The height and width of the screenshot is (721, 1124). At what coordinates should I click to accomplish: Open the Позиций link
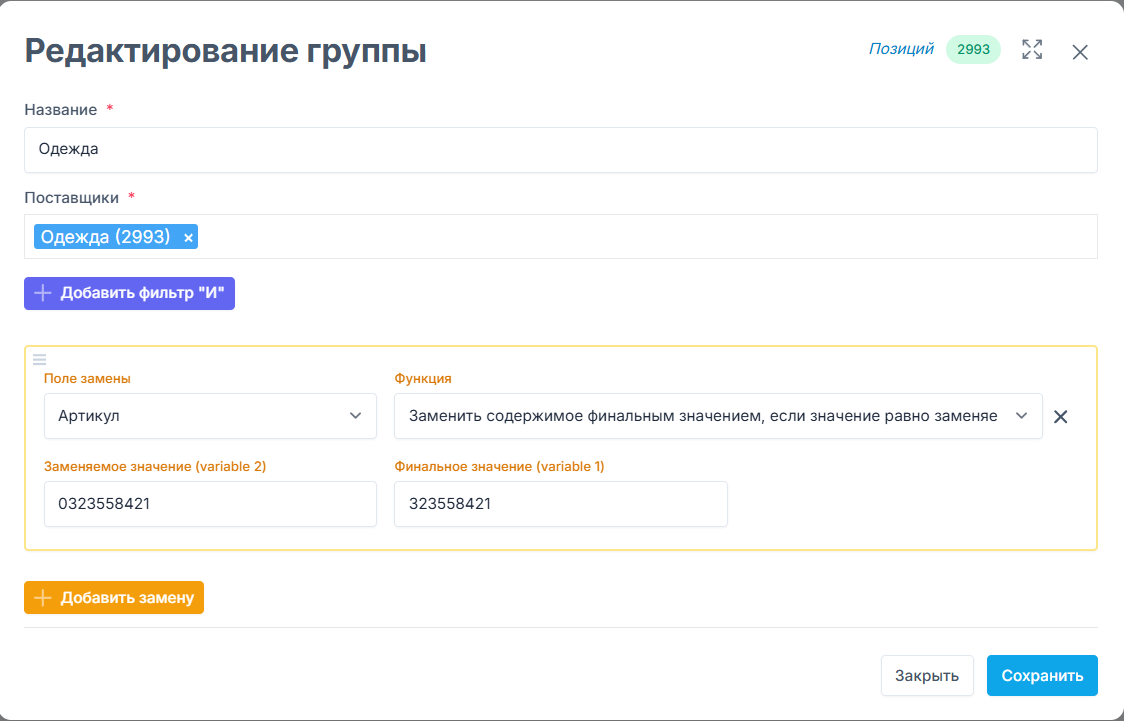click(x=901, y=49)
